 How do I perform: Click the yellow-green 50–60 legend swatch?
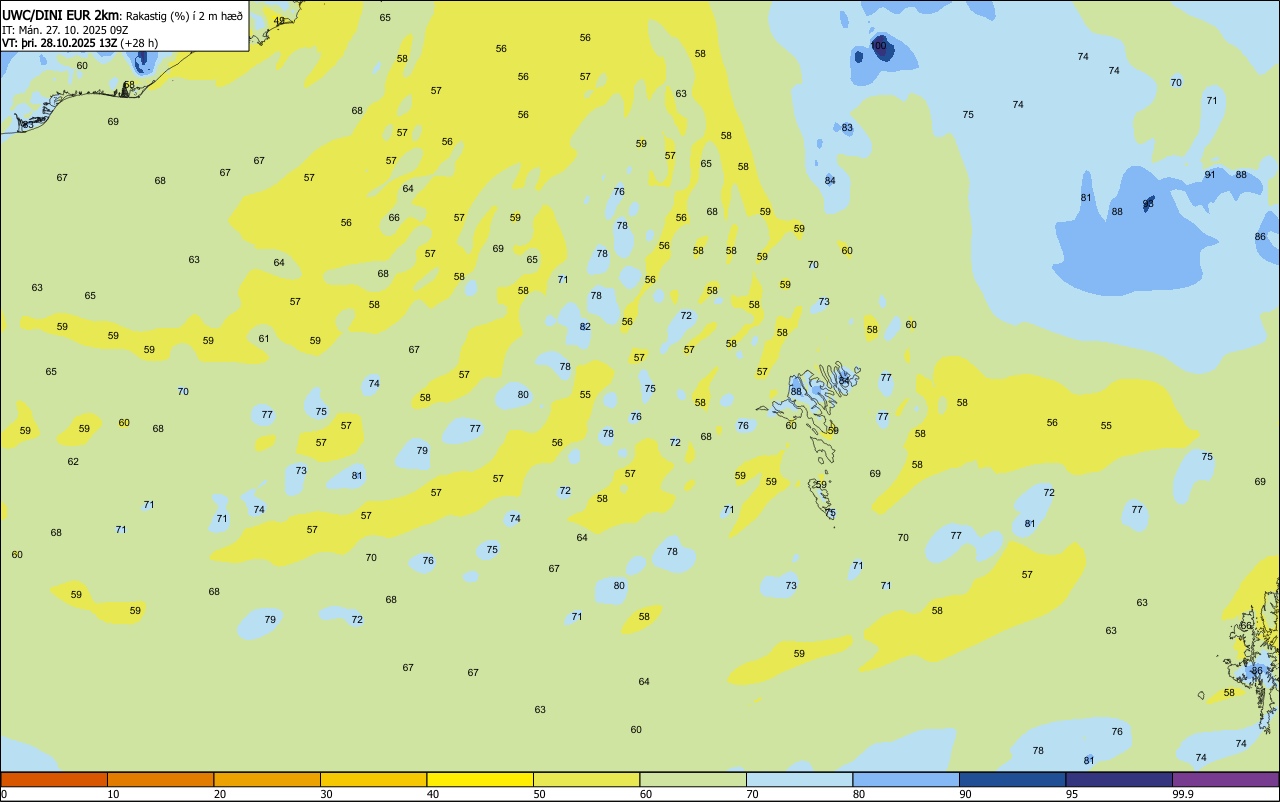(x=586, y=779)
